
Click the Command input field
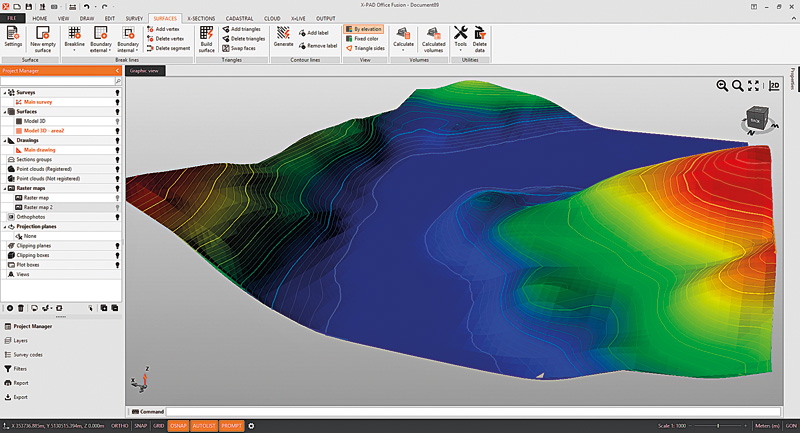450,411
